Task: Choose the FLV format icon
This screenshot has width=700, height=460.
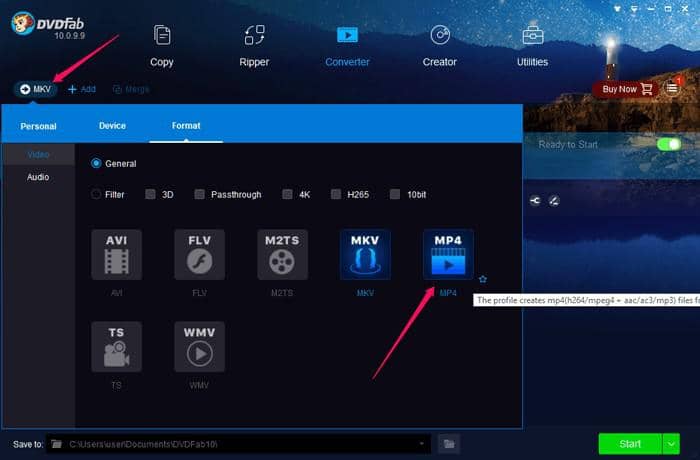Action: [x=199, y=255]
